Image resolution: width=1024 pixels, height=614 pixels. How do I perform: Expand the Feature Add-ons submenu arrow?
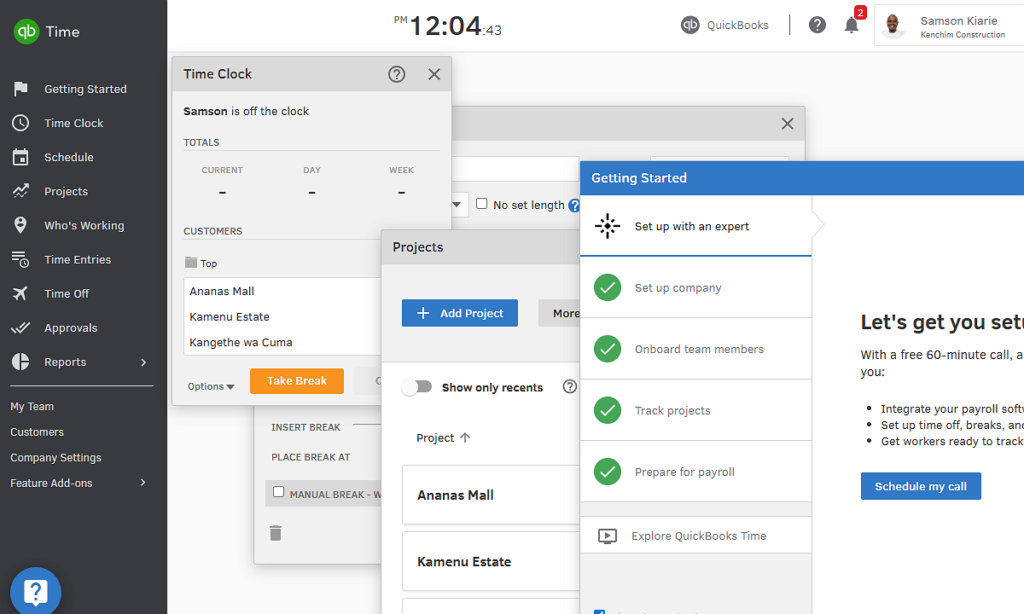[x=143, y=483]
